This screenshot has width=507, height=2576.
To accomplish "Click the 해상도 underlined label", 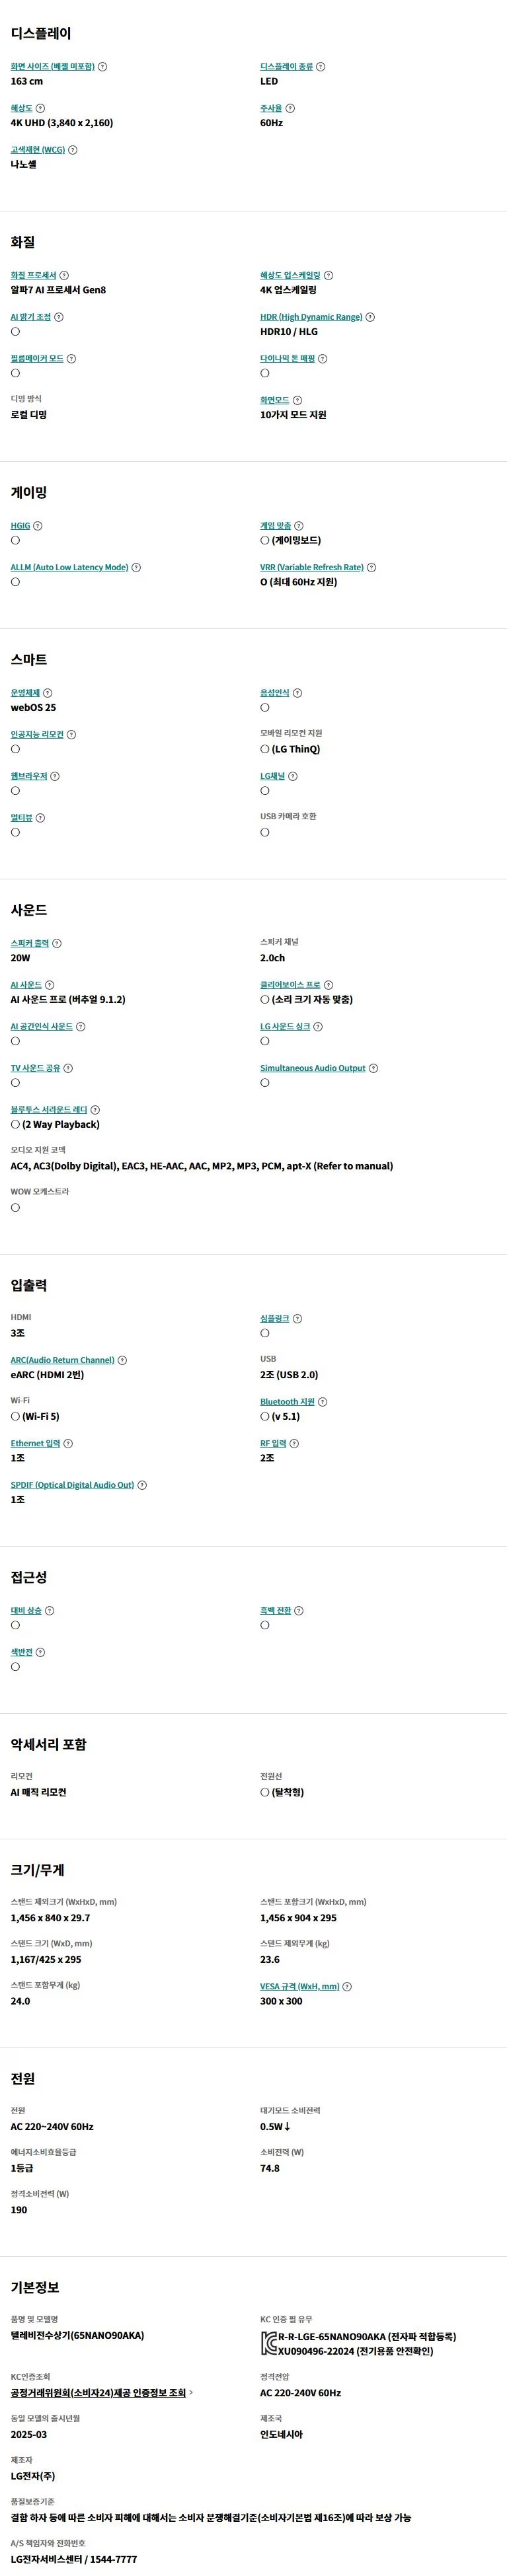I will click(x=22, y=108).
